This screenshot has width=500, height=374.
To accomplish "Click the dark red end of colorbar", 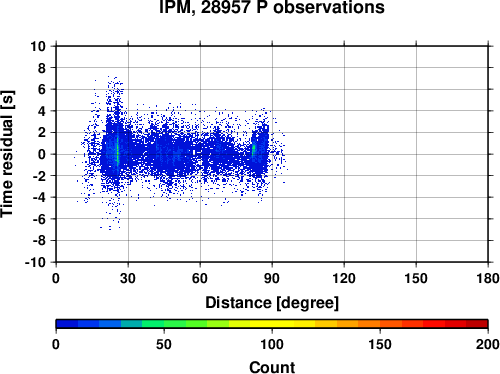I will pos(477,324).
